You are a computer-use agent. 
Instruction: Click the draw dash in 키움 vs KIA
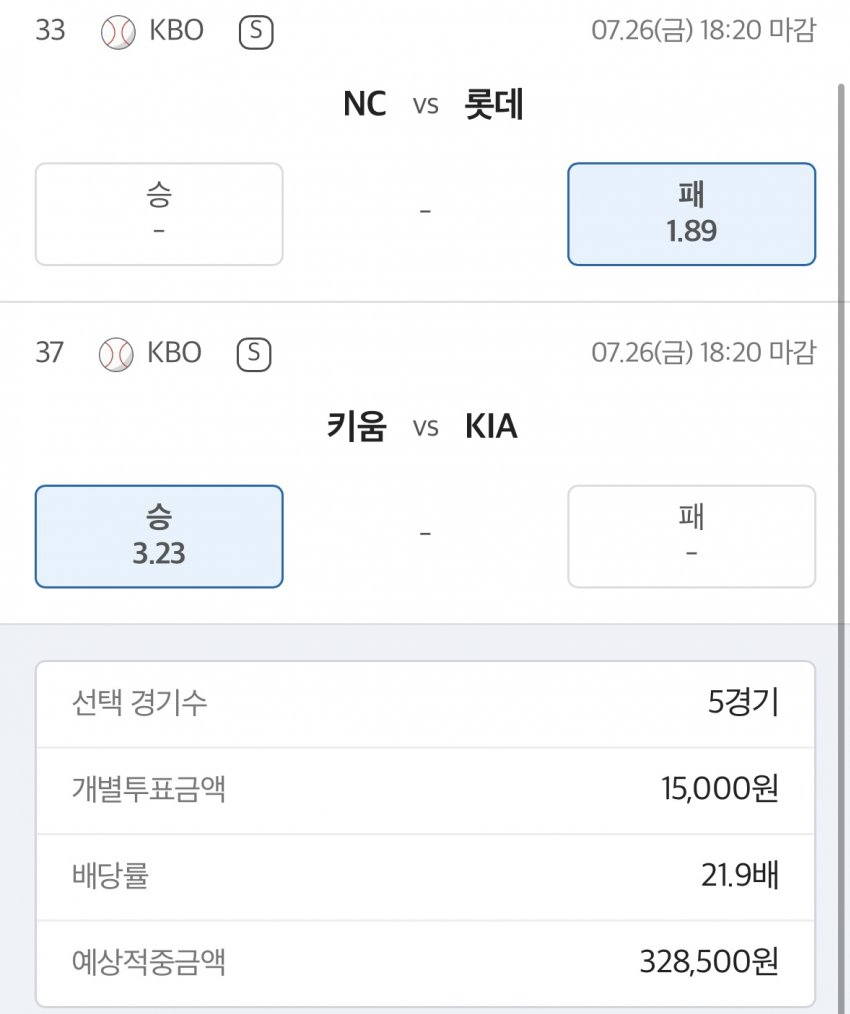(x=425, y=534)
